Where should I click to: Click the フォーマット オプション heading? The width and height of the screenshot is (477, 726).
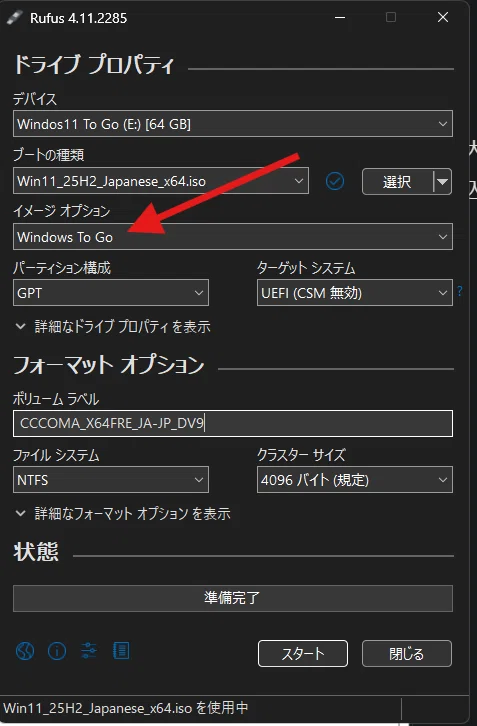coord(109,365)
